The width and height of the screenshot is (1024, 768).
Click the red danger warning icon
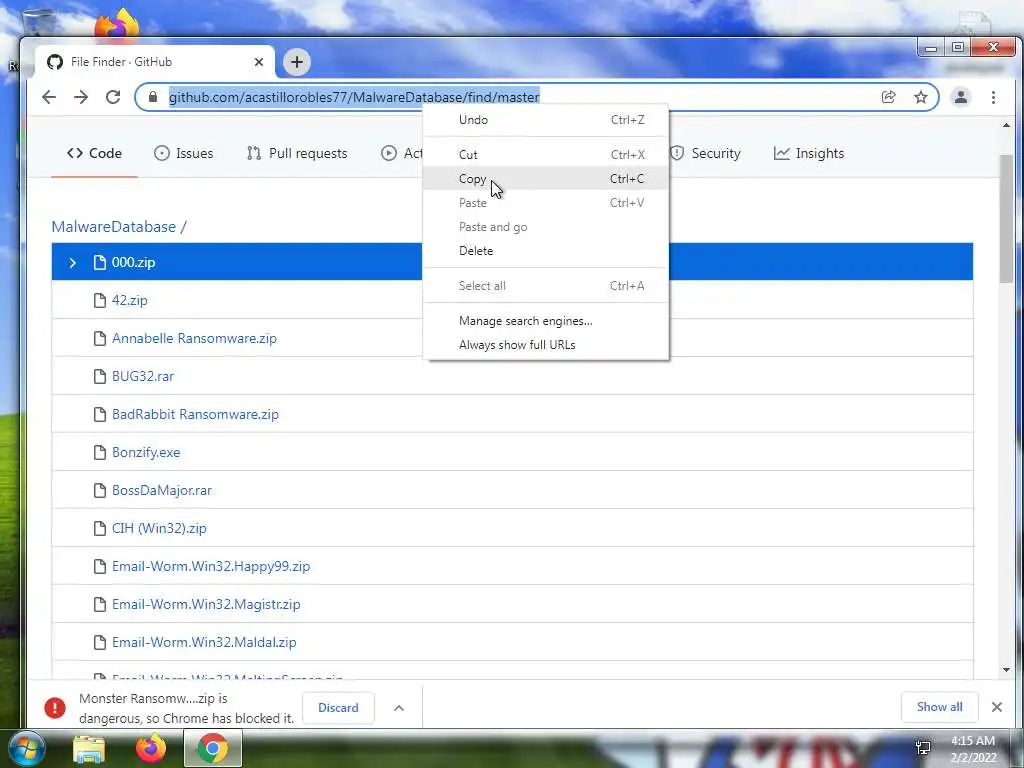tap(55, 708)
